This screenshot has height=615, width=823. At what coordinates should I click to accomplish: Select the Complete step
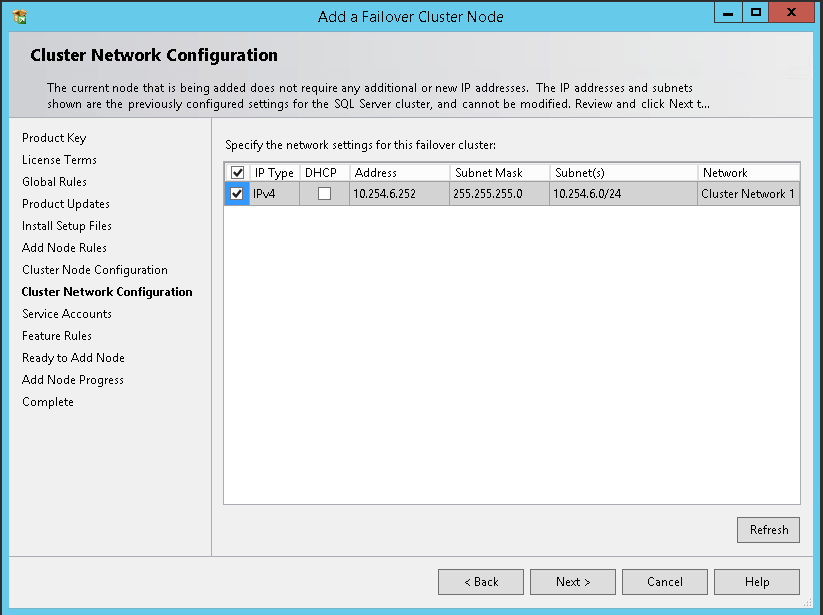coord(48,402)
